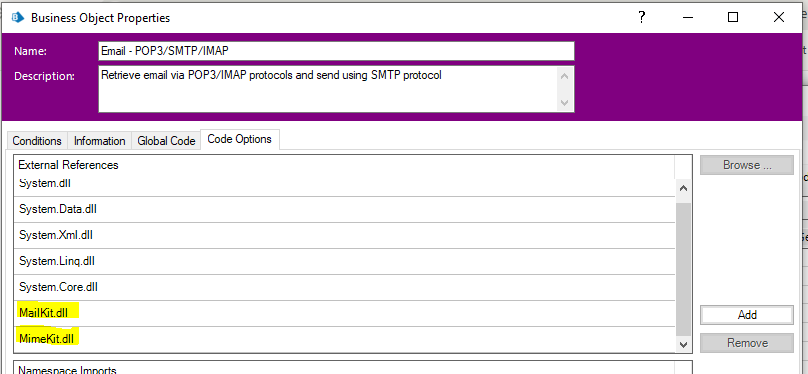The image size is (808, 374).
Task: Click description box scroll down arrow
Action: pos(565,103)
